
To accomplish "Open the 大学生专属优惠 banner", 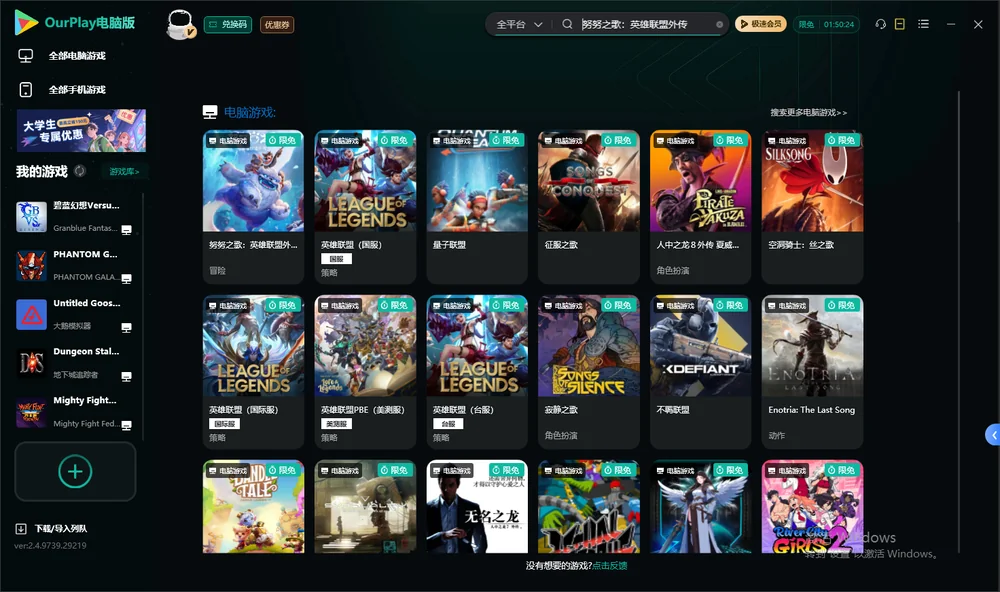I will pyautogui.click(x=82, y=131).
